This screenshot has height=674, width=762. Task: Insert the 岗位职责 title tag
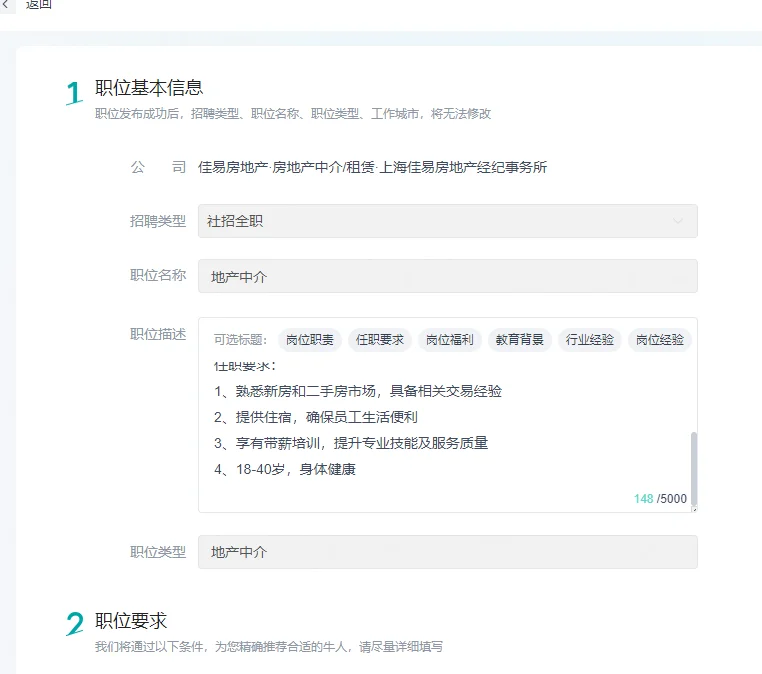310,340
